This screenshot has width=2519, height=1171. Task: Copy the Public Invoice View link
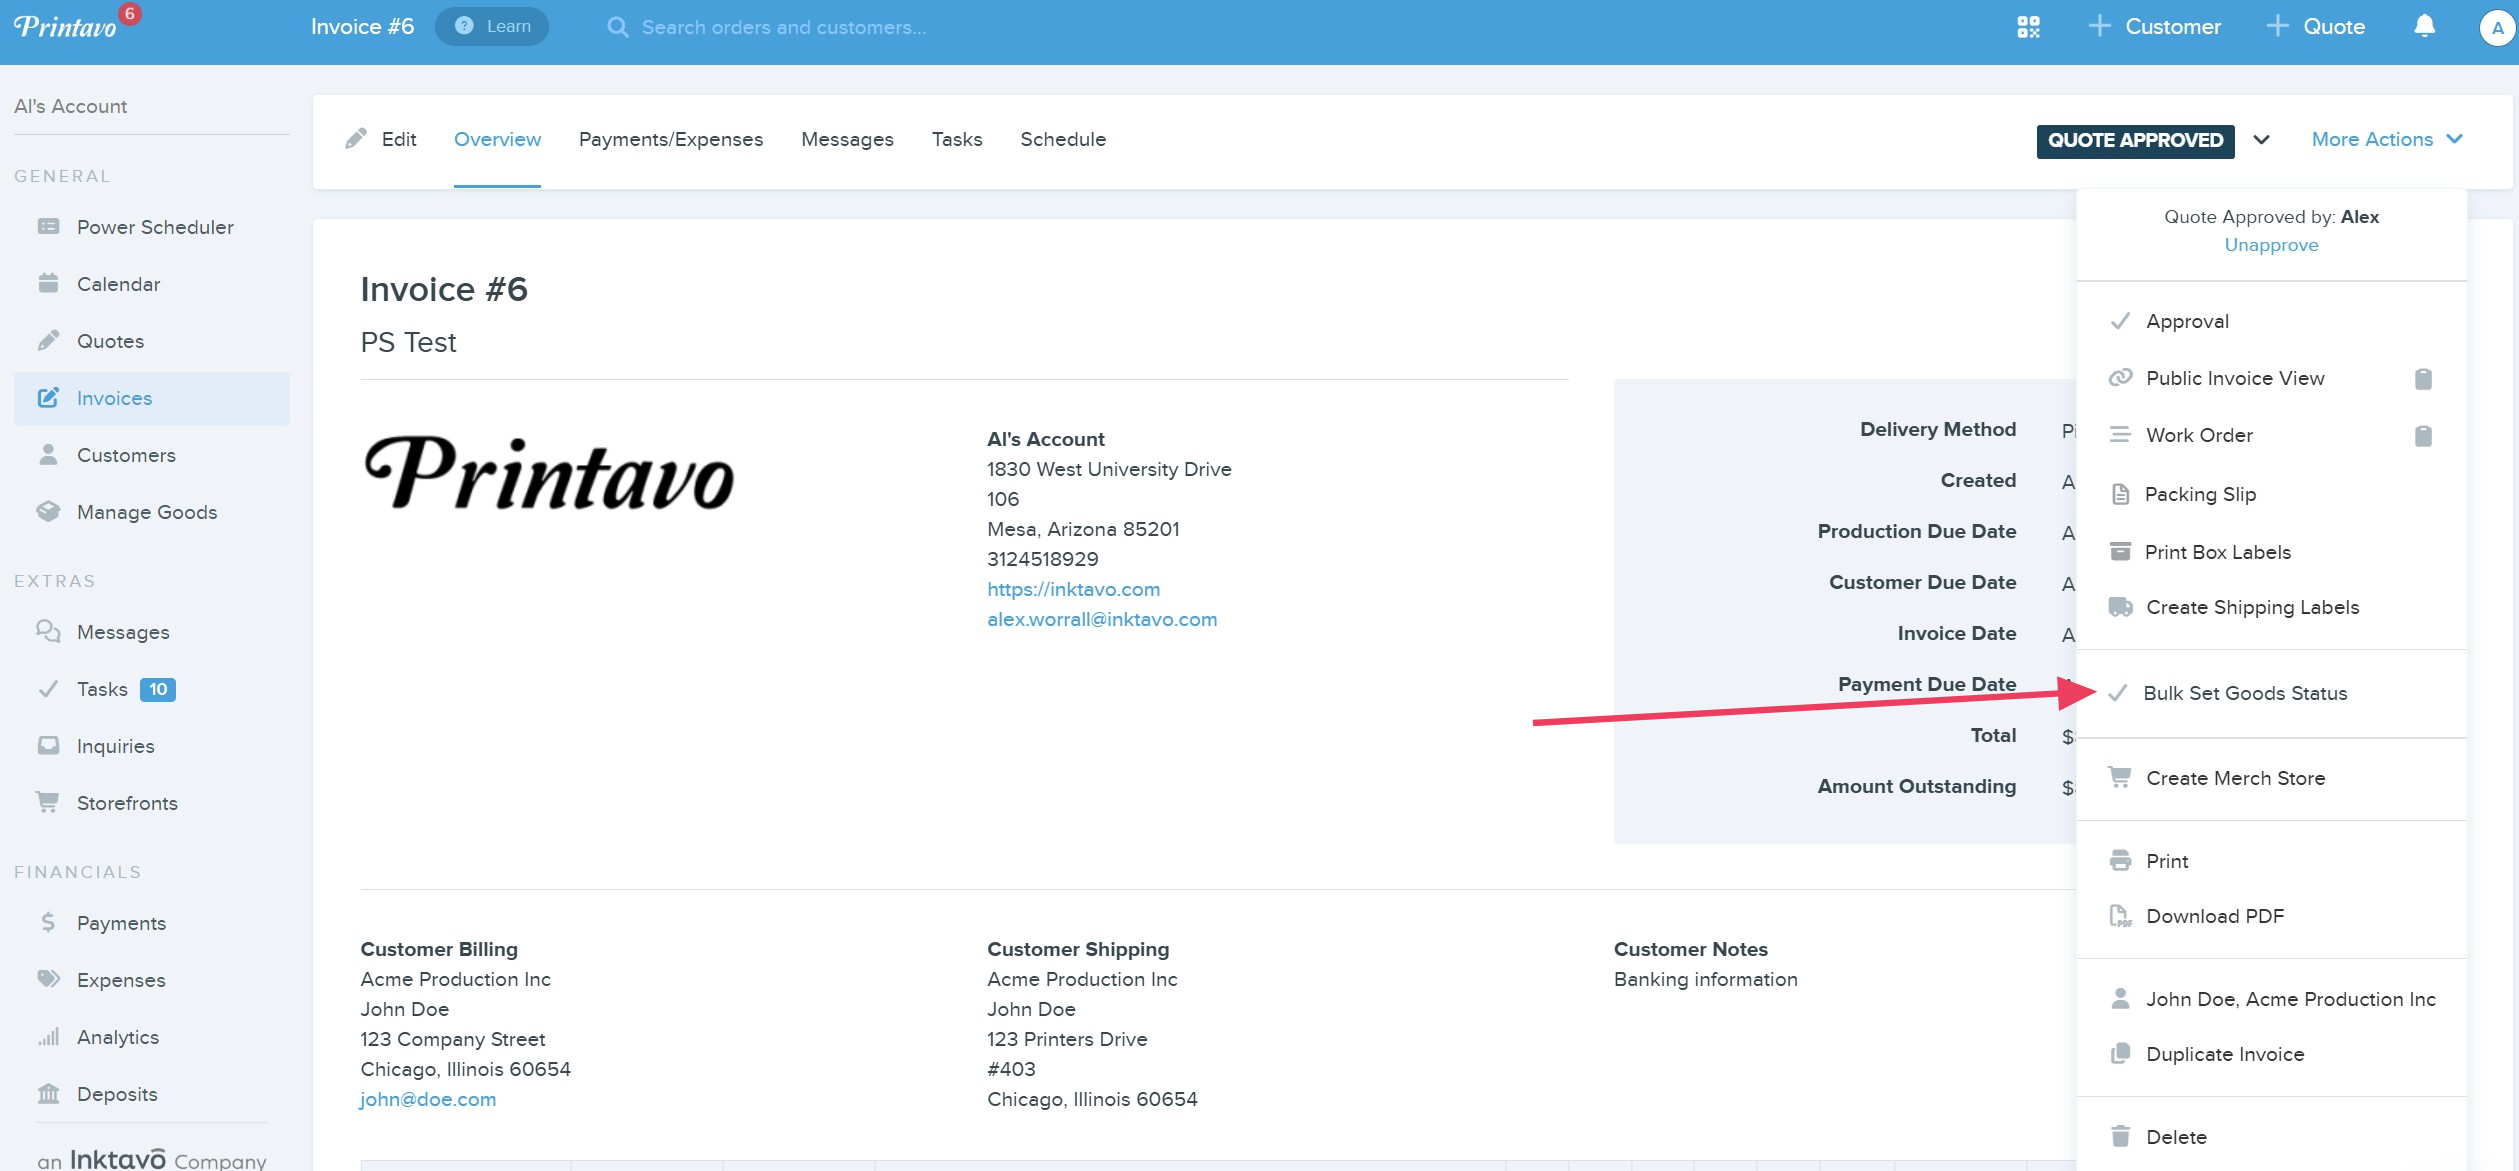tap(2423, 379)
